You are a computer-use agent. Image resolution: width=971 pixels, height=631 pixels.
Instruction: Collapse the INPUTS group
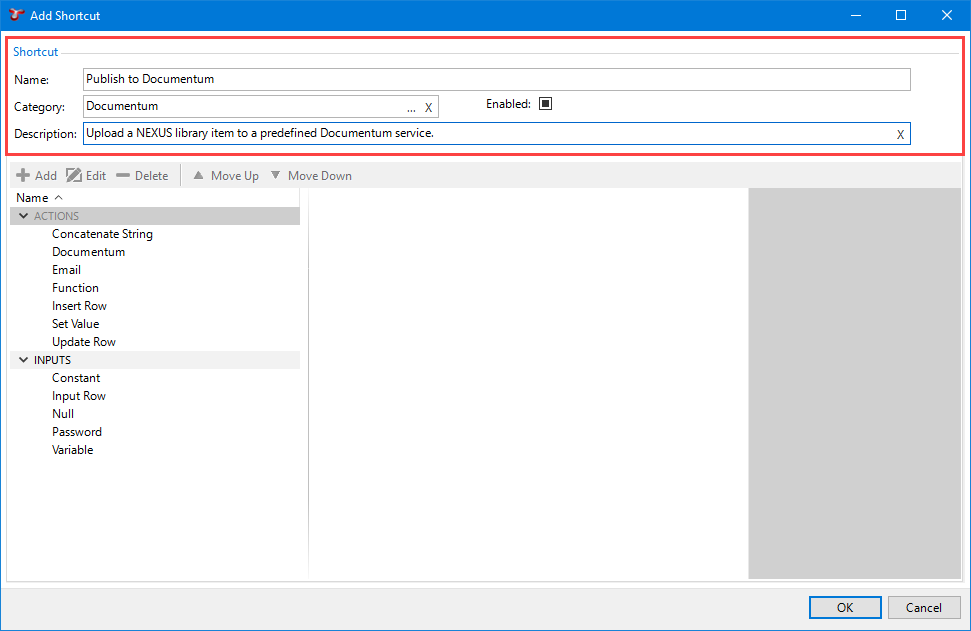[x=23, y=360]
